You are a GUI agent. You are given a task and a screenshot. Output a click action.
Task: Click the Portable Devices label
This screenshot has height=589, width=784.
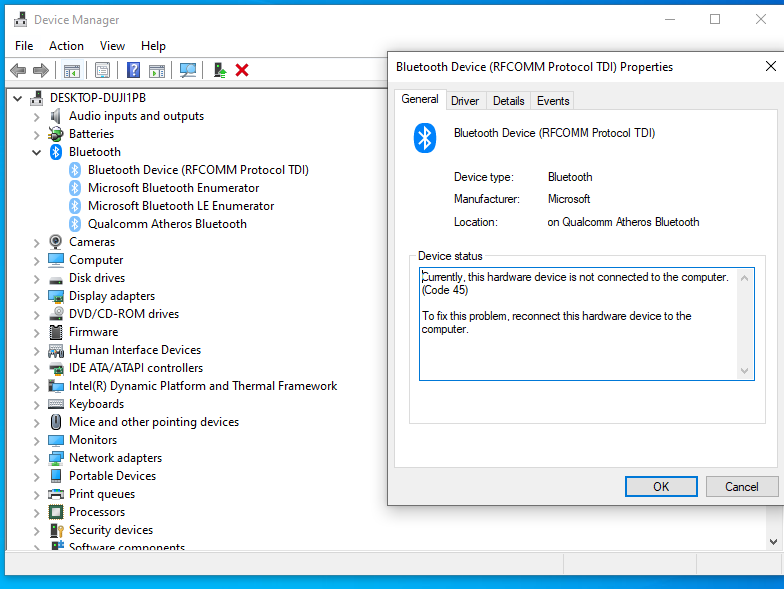[x=112, y=476]
